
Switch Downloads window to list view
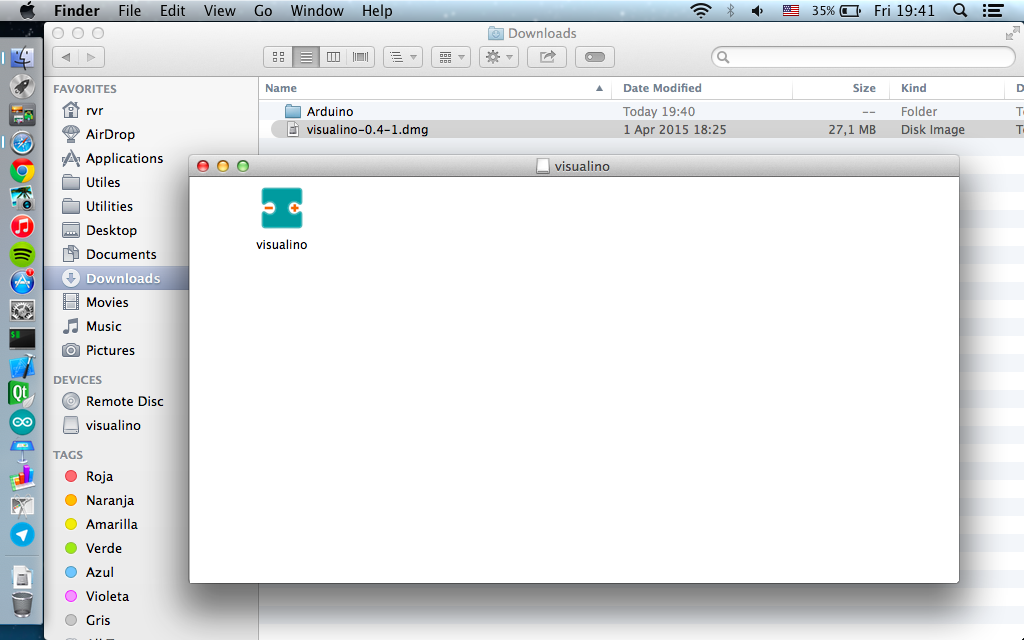(306, 57)
